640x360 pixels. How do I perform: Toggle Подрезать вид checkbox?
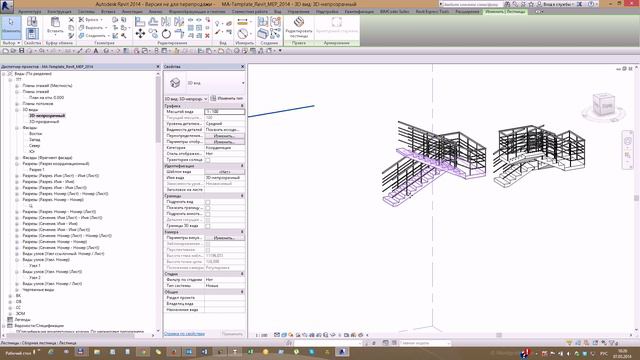click(x=207, y=202)
